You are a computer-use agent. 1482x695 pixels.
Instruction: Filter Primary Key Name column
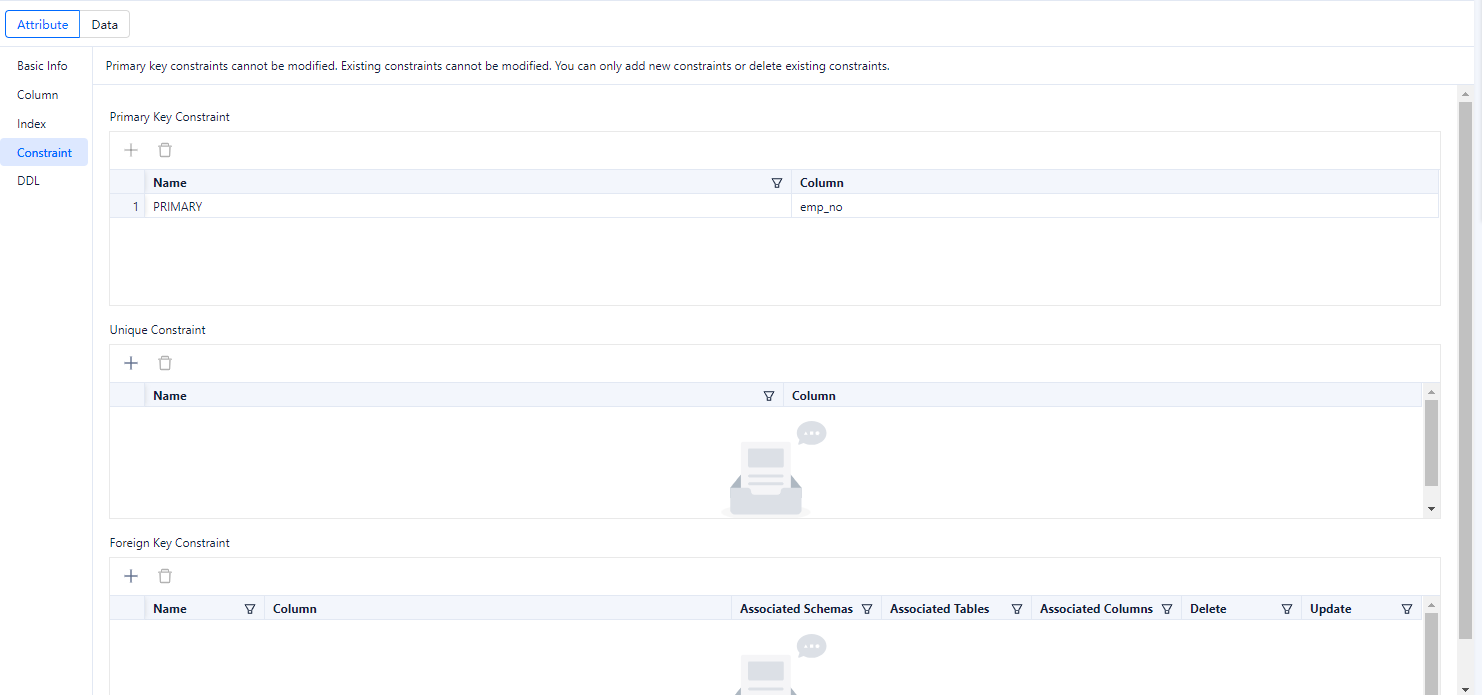pos(777,183)
